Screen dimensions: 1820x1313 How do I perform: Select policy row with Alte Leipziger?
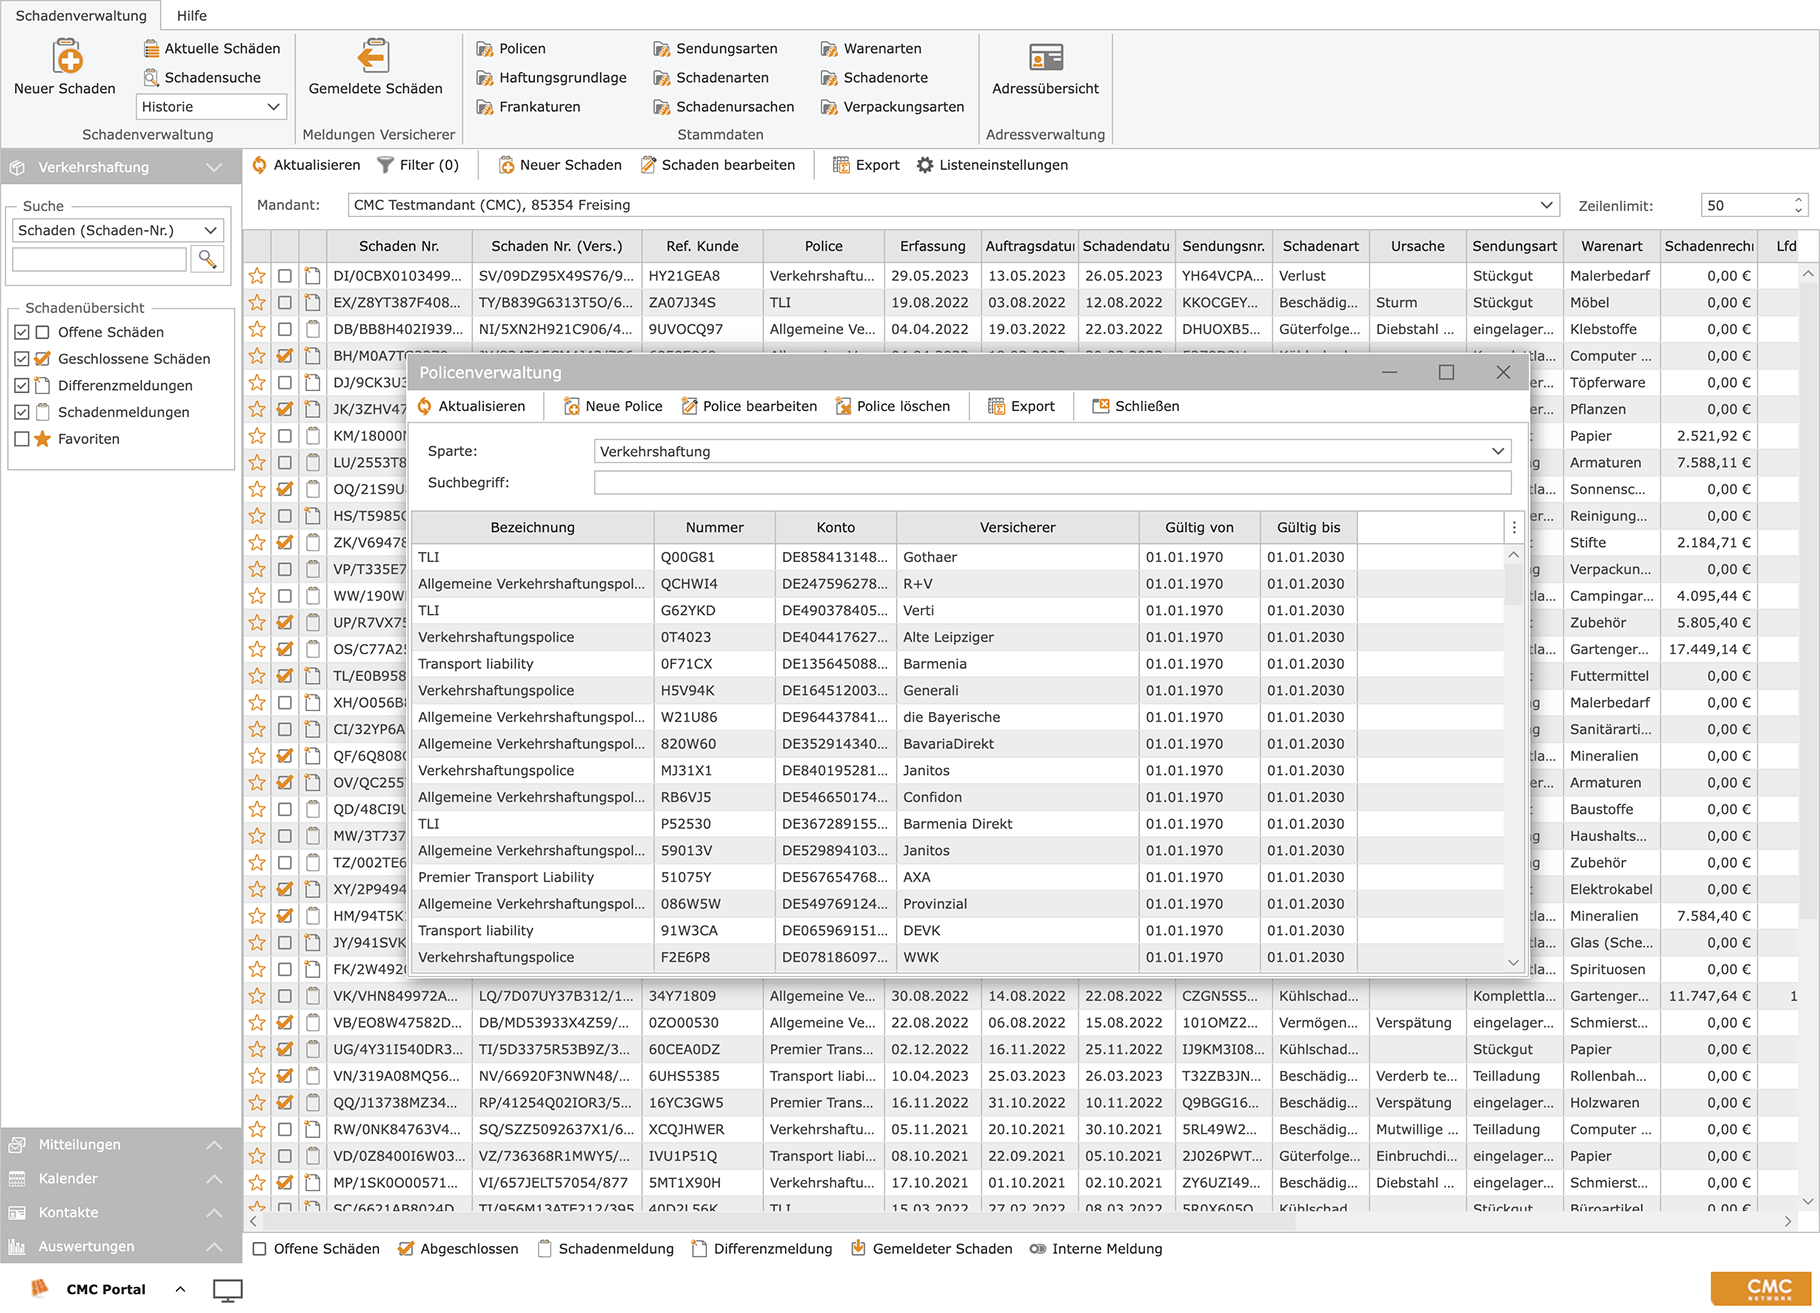tap(957, 637)
